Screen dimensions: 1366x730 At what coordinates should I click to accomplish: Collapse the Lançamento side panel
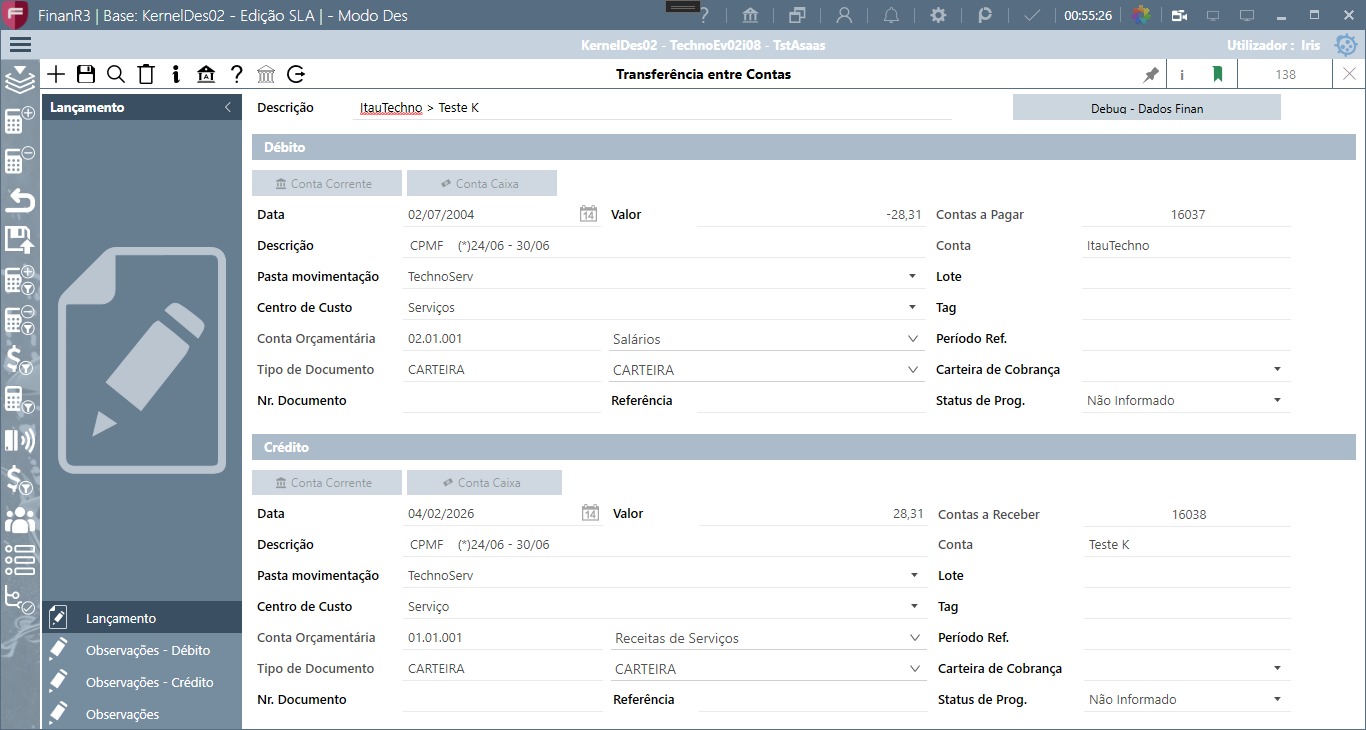228,107
